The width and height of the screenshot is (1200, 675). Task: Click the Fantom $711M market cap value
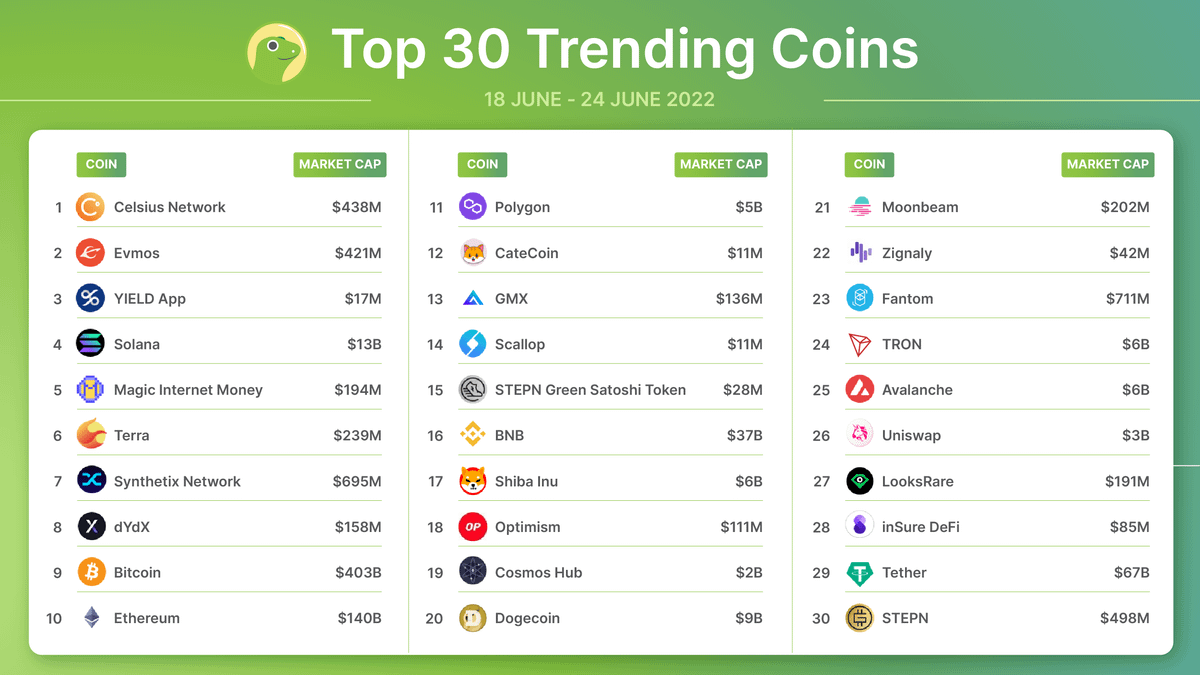click(x=1127, y=298)
